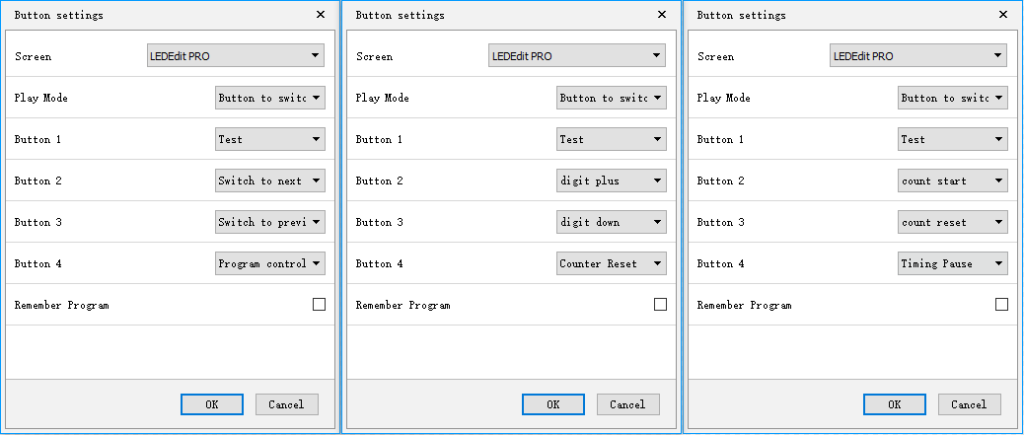Expand Play Mode dropdown in 'digit down' dialog
The width and height of the screenshot is (1024, 435).
pyautogui.click(x=611, y=98)
